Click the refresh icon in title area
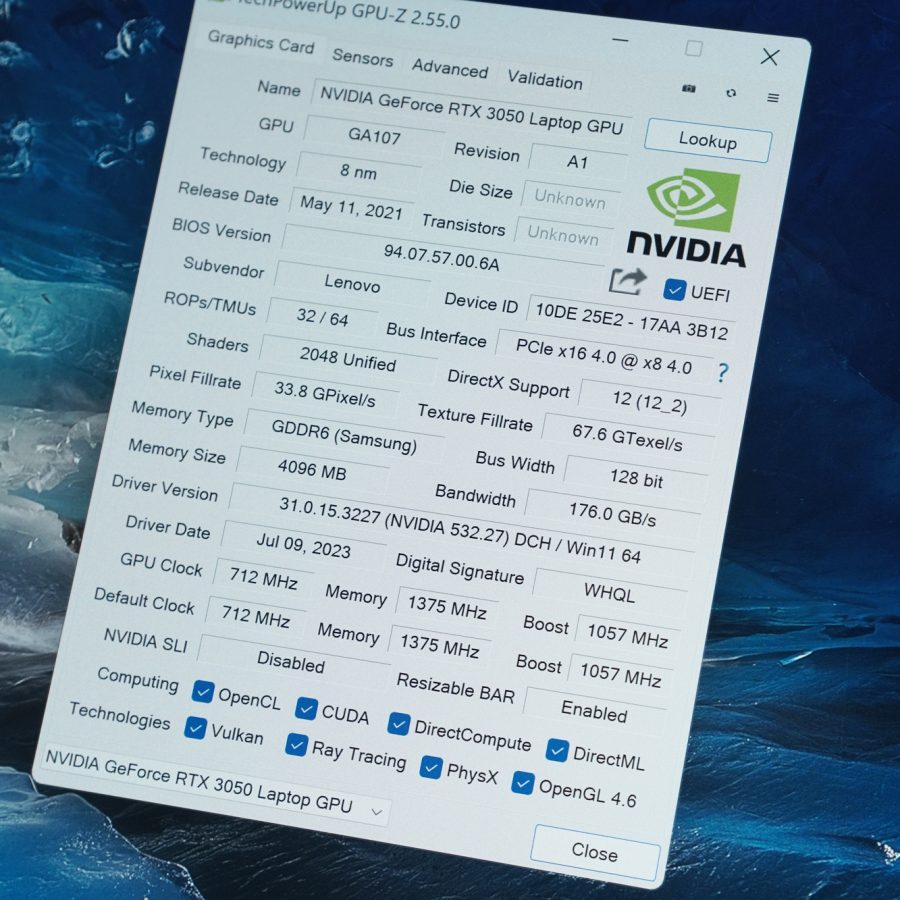The height and width of the screenshot is (900, 900). (x=731, y=93)
